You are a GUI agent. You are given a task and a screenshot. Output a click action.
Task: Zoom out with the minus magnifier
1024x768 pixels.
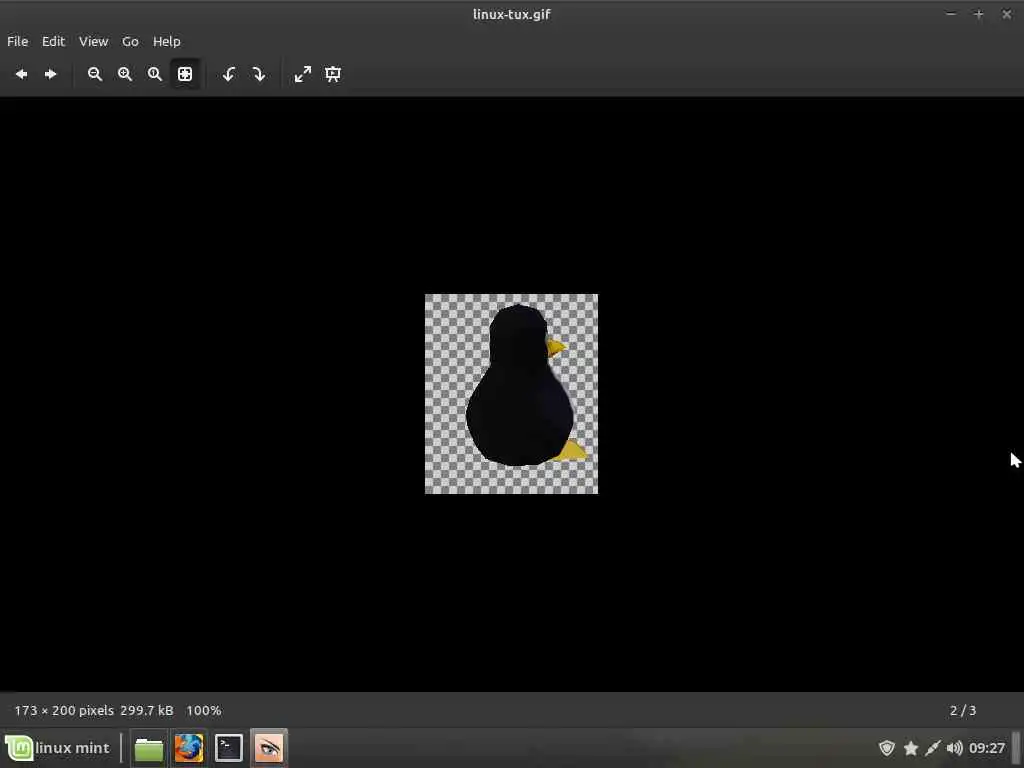[95, 74]
